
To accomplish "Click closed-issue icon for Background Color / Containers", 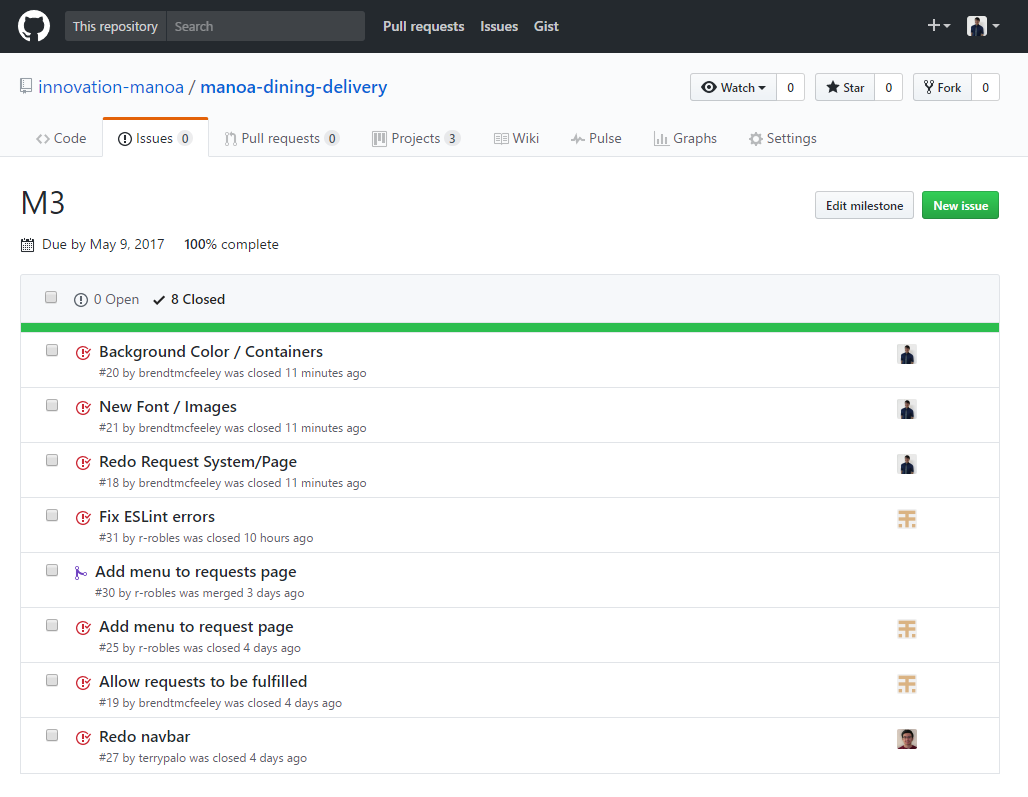I will (x=83, y=353).
